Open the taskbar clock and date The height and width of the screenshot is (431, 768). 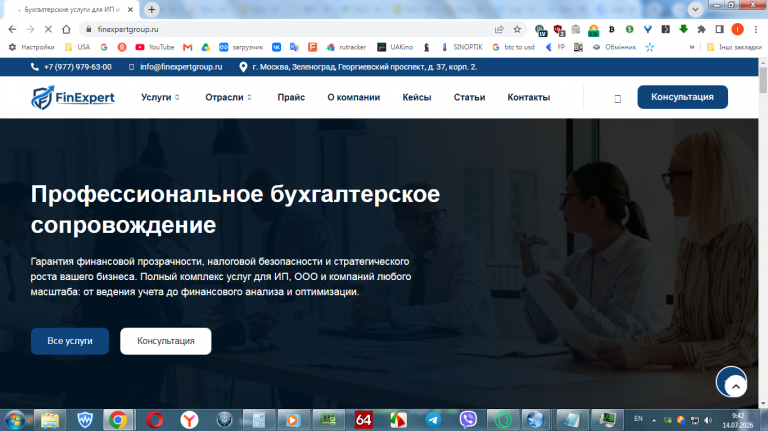coord(738,420)
